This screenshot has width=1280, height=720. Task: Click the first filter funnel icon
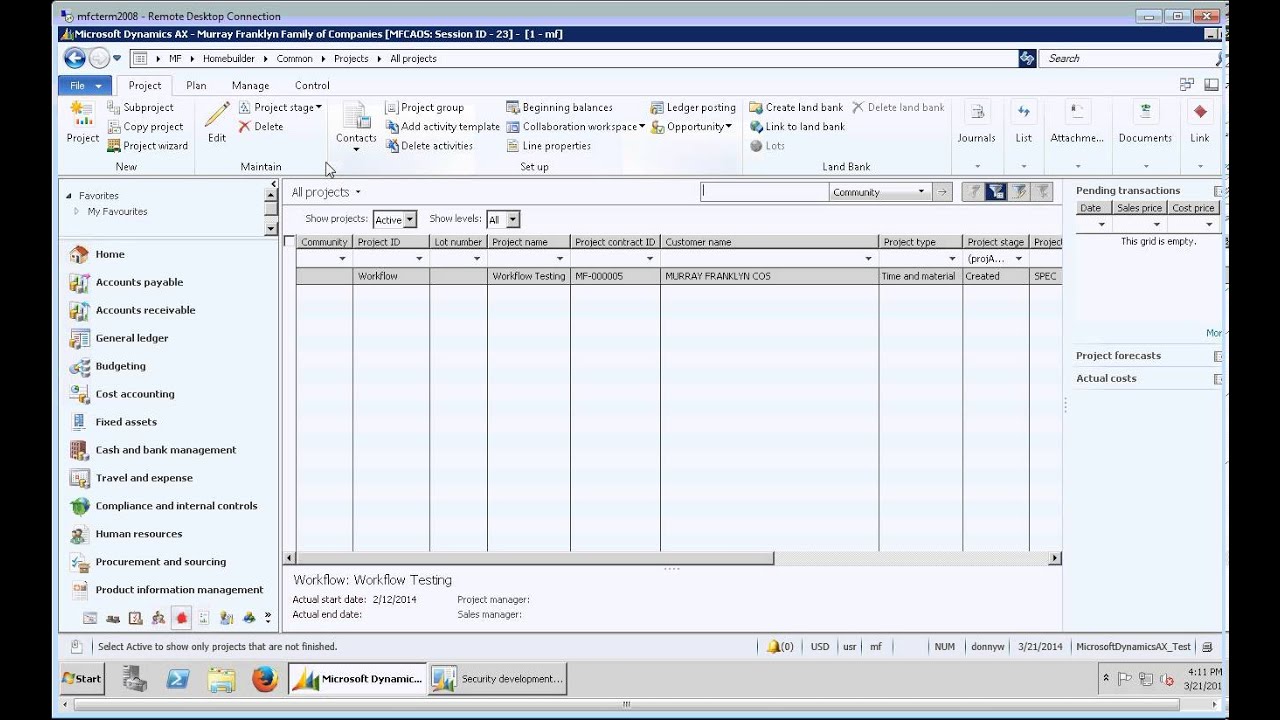tap(972, 192)
